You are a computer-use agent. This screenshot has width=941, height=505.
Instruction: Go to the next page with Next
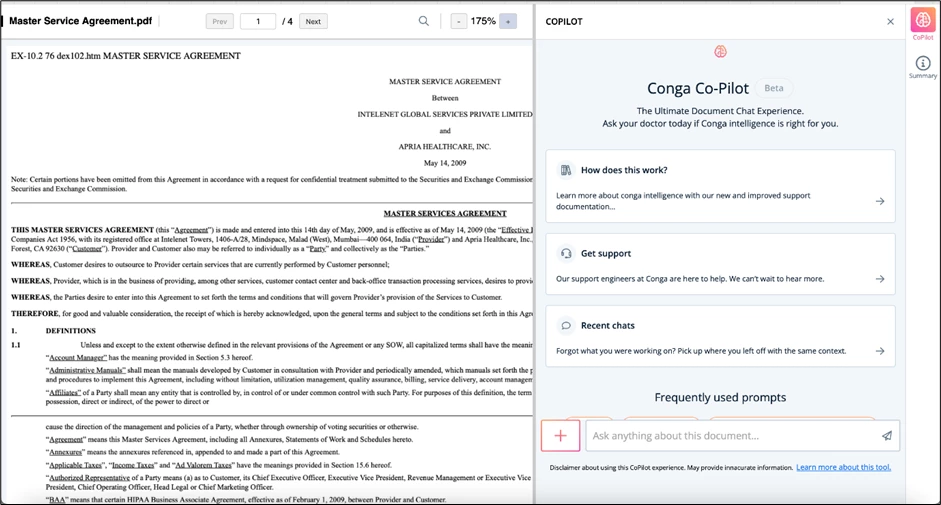[x=313, y=22]
